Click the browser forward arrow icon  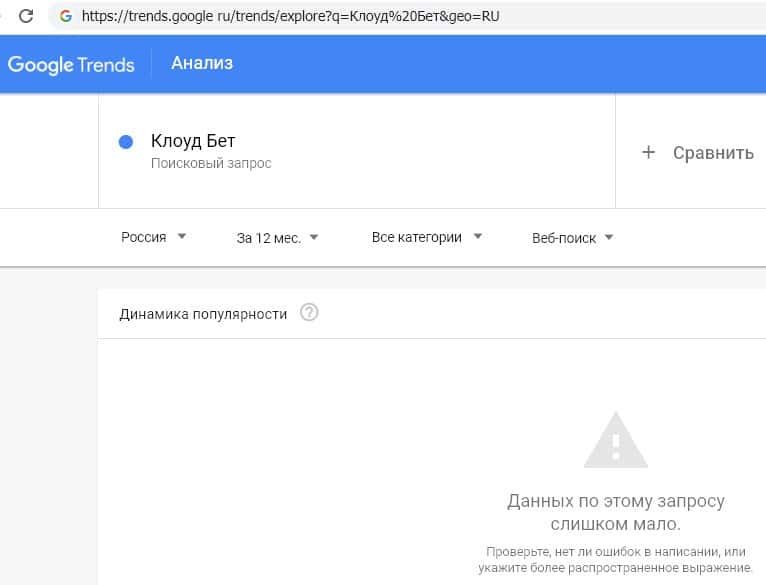(3, 16)
